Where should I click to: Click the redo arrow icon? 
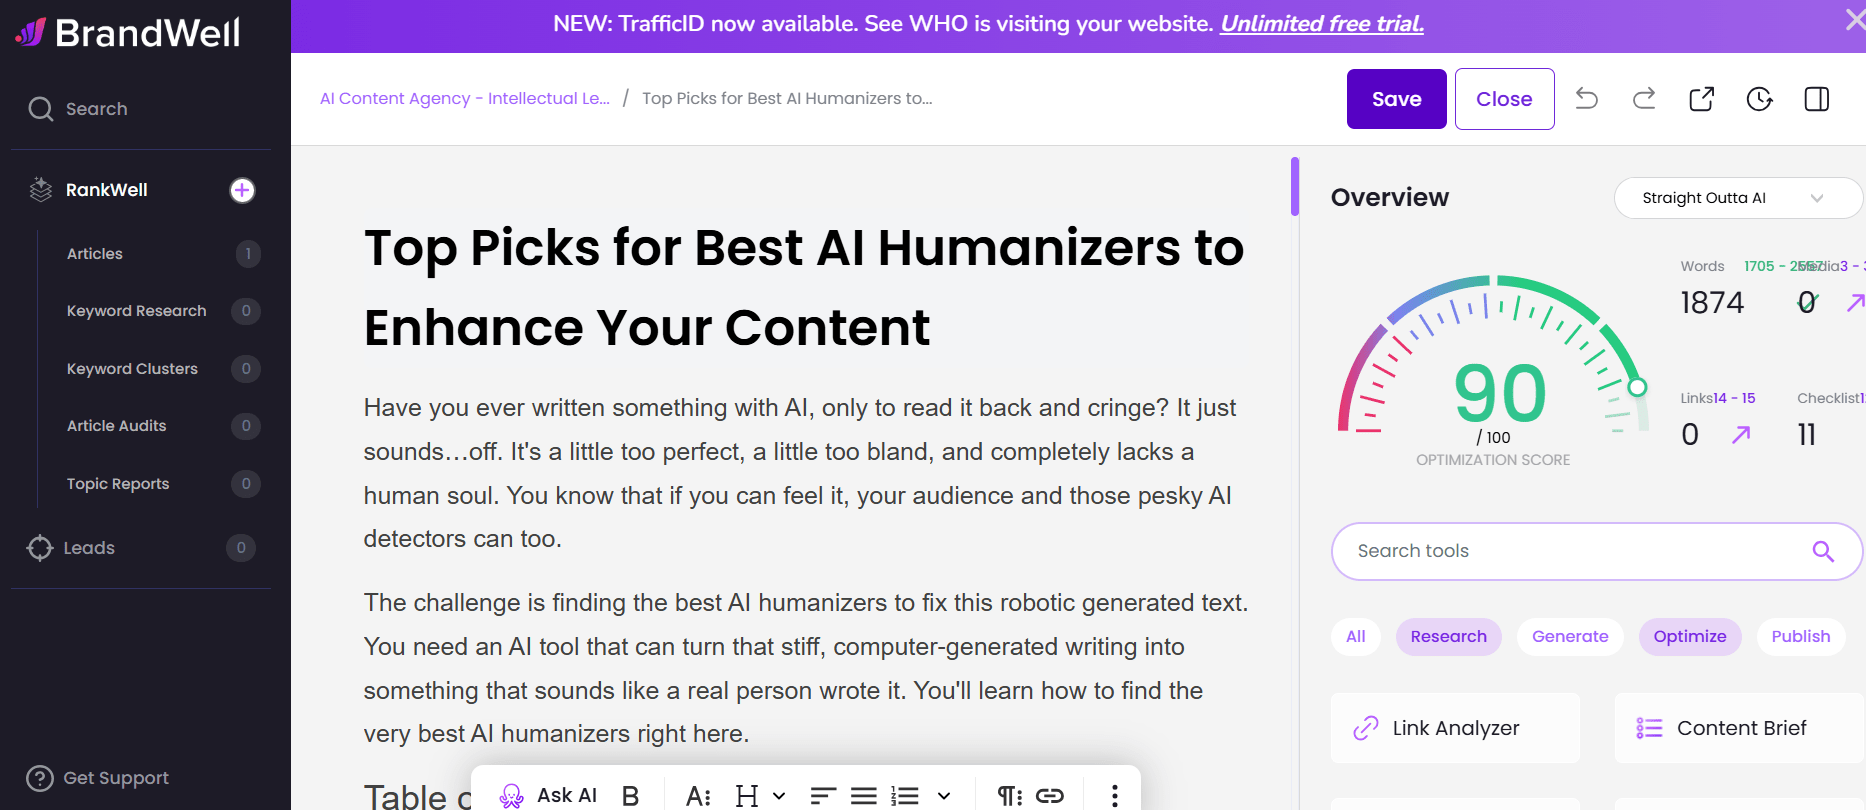coord(1644,99)
